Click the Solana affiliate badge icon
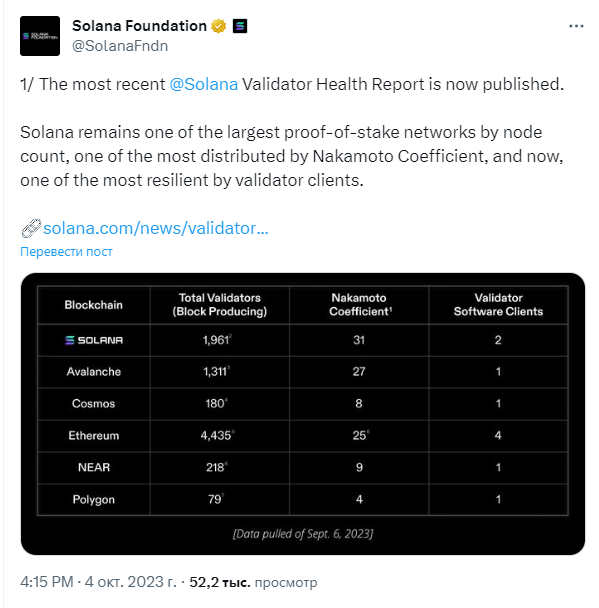Image resolution: width=599 pixels, height=608 pixels. pyautogui.click(x=240, y=26)
